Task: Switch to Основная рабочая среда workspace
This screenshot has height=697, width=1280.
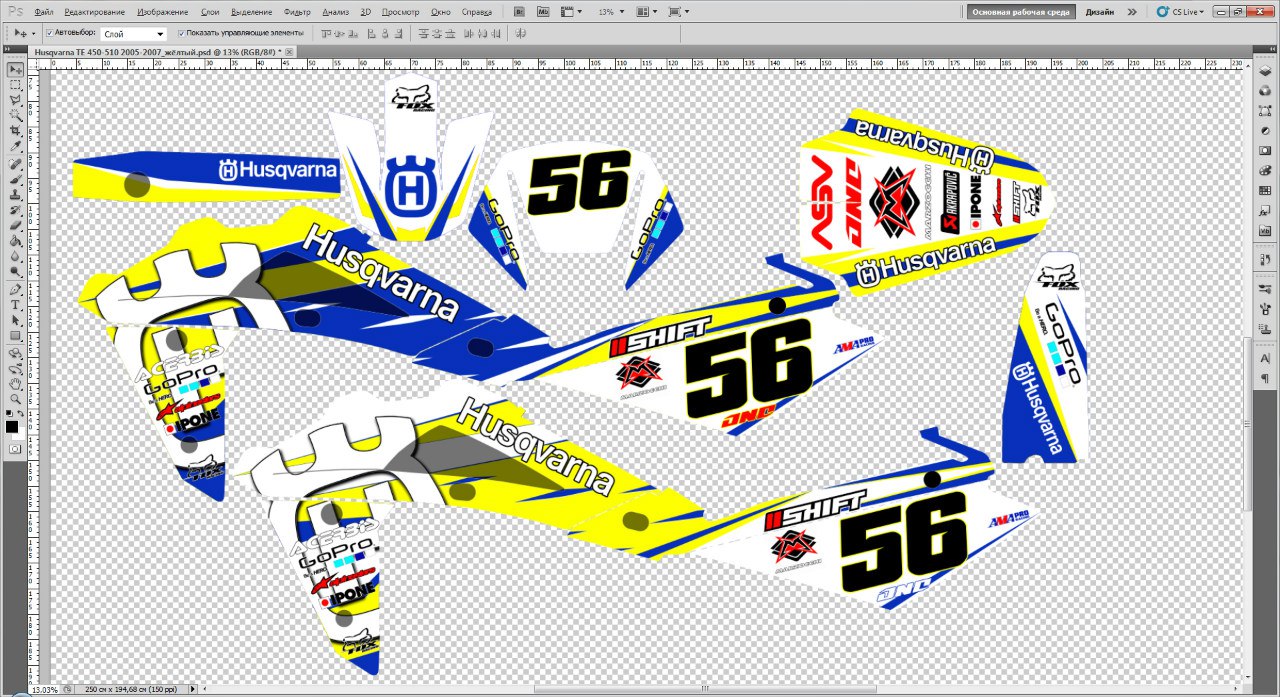Action: [x=1020, y=12]
